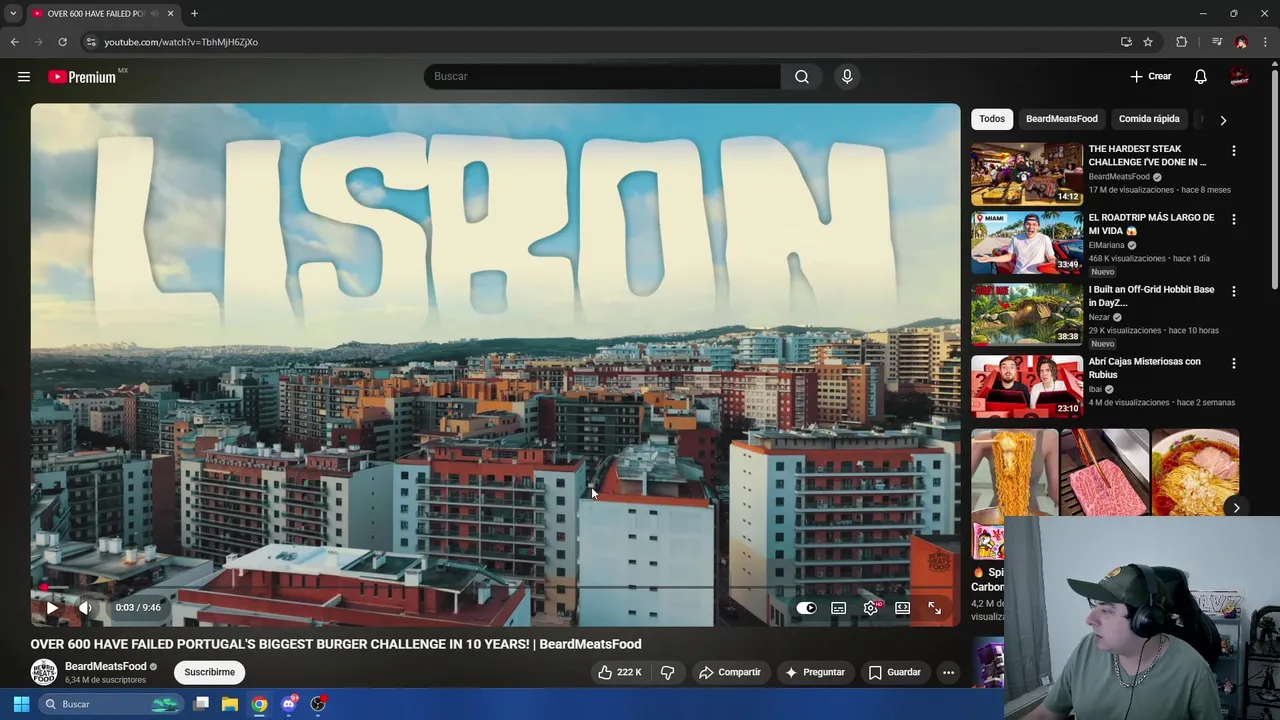
Task: Create content with the Crear button
Action: [x=1151, y=77]
